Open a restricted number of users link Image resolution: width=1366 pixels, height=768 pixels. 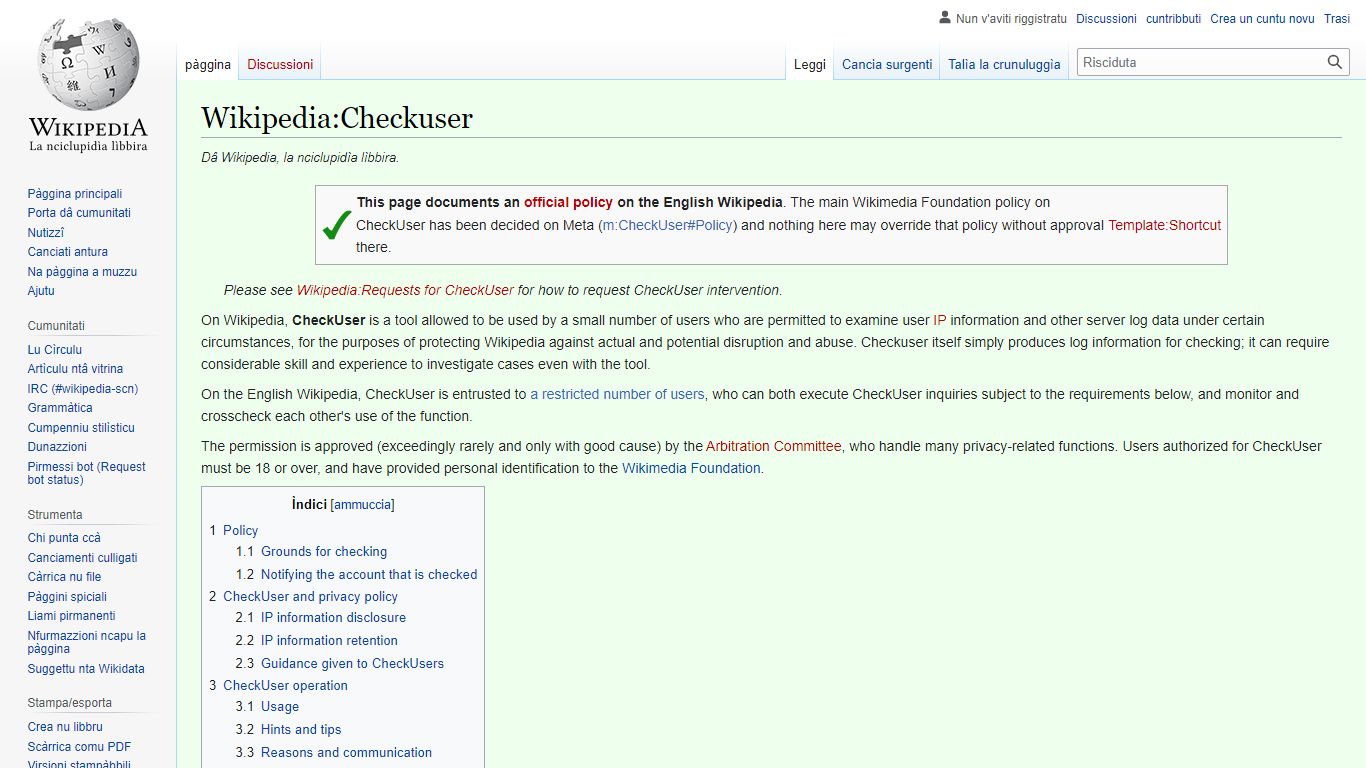617,394
